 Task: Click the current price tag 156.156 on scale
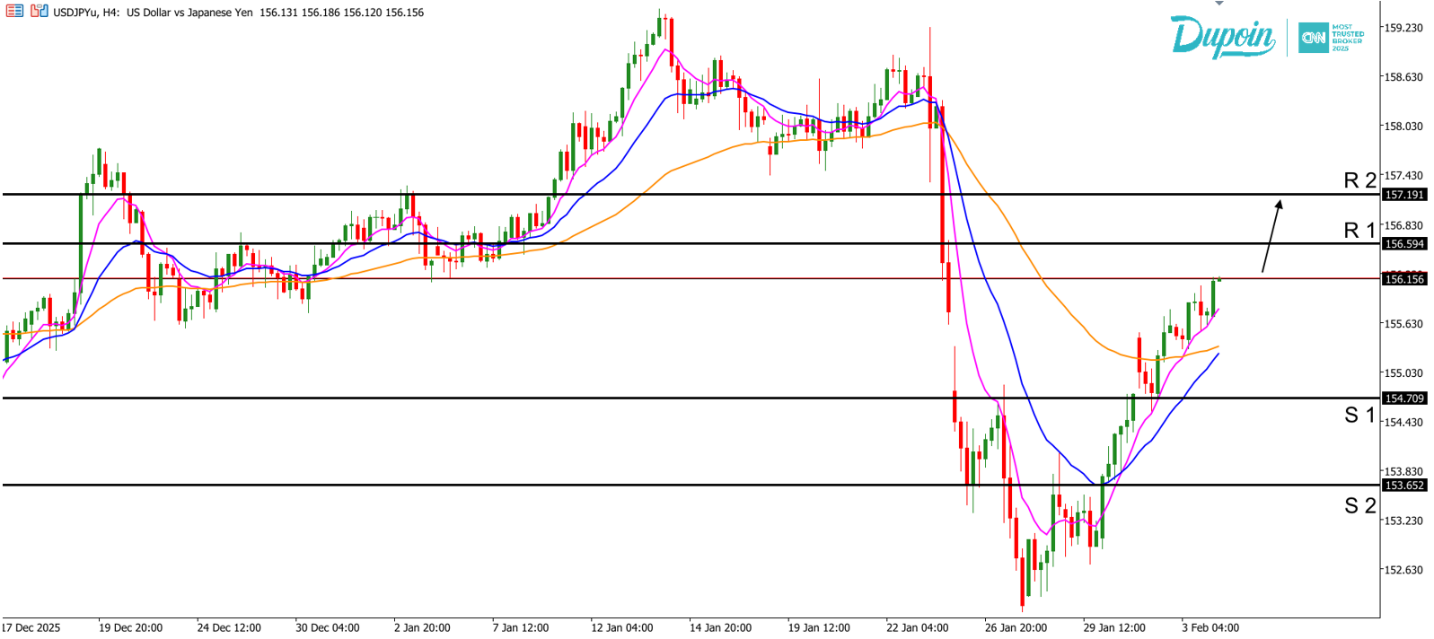pos(1403,280)
